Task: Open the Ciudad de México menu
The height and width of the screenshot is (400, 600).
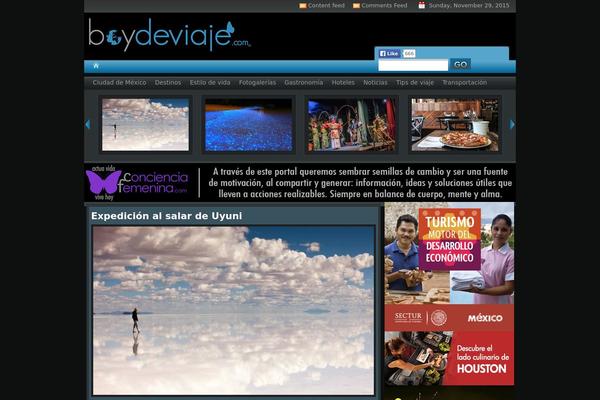Action: pyautogui.click(x=119, y=83)
